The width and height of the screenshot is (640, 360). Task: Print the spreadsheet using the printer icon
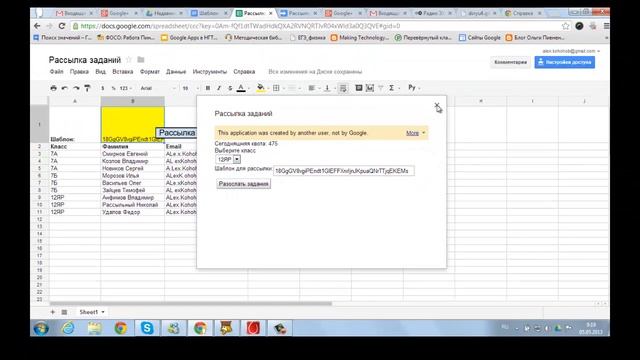click(53, 88)
